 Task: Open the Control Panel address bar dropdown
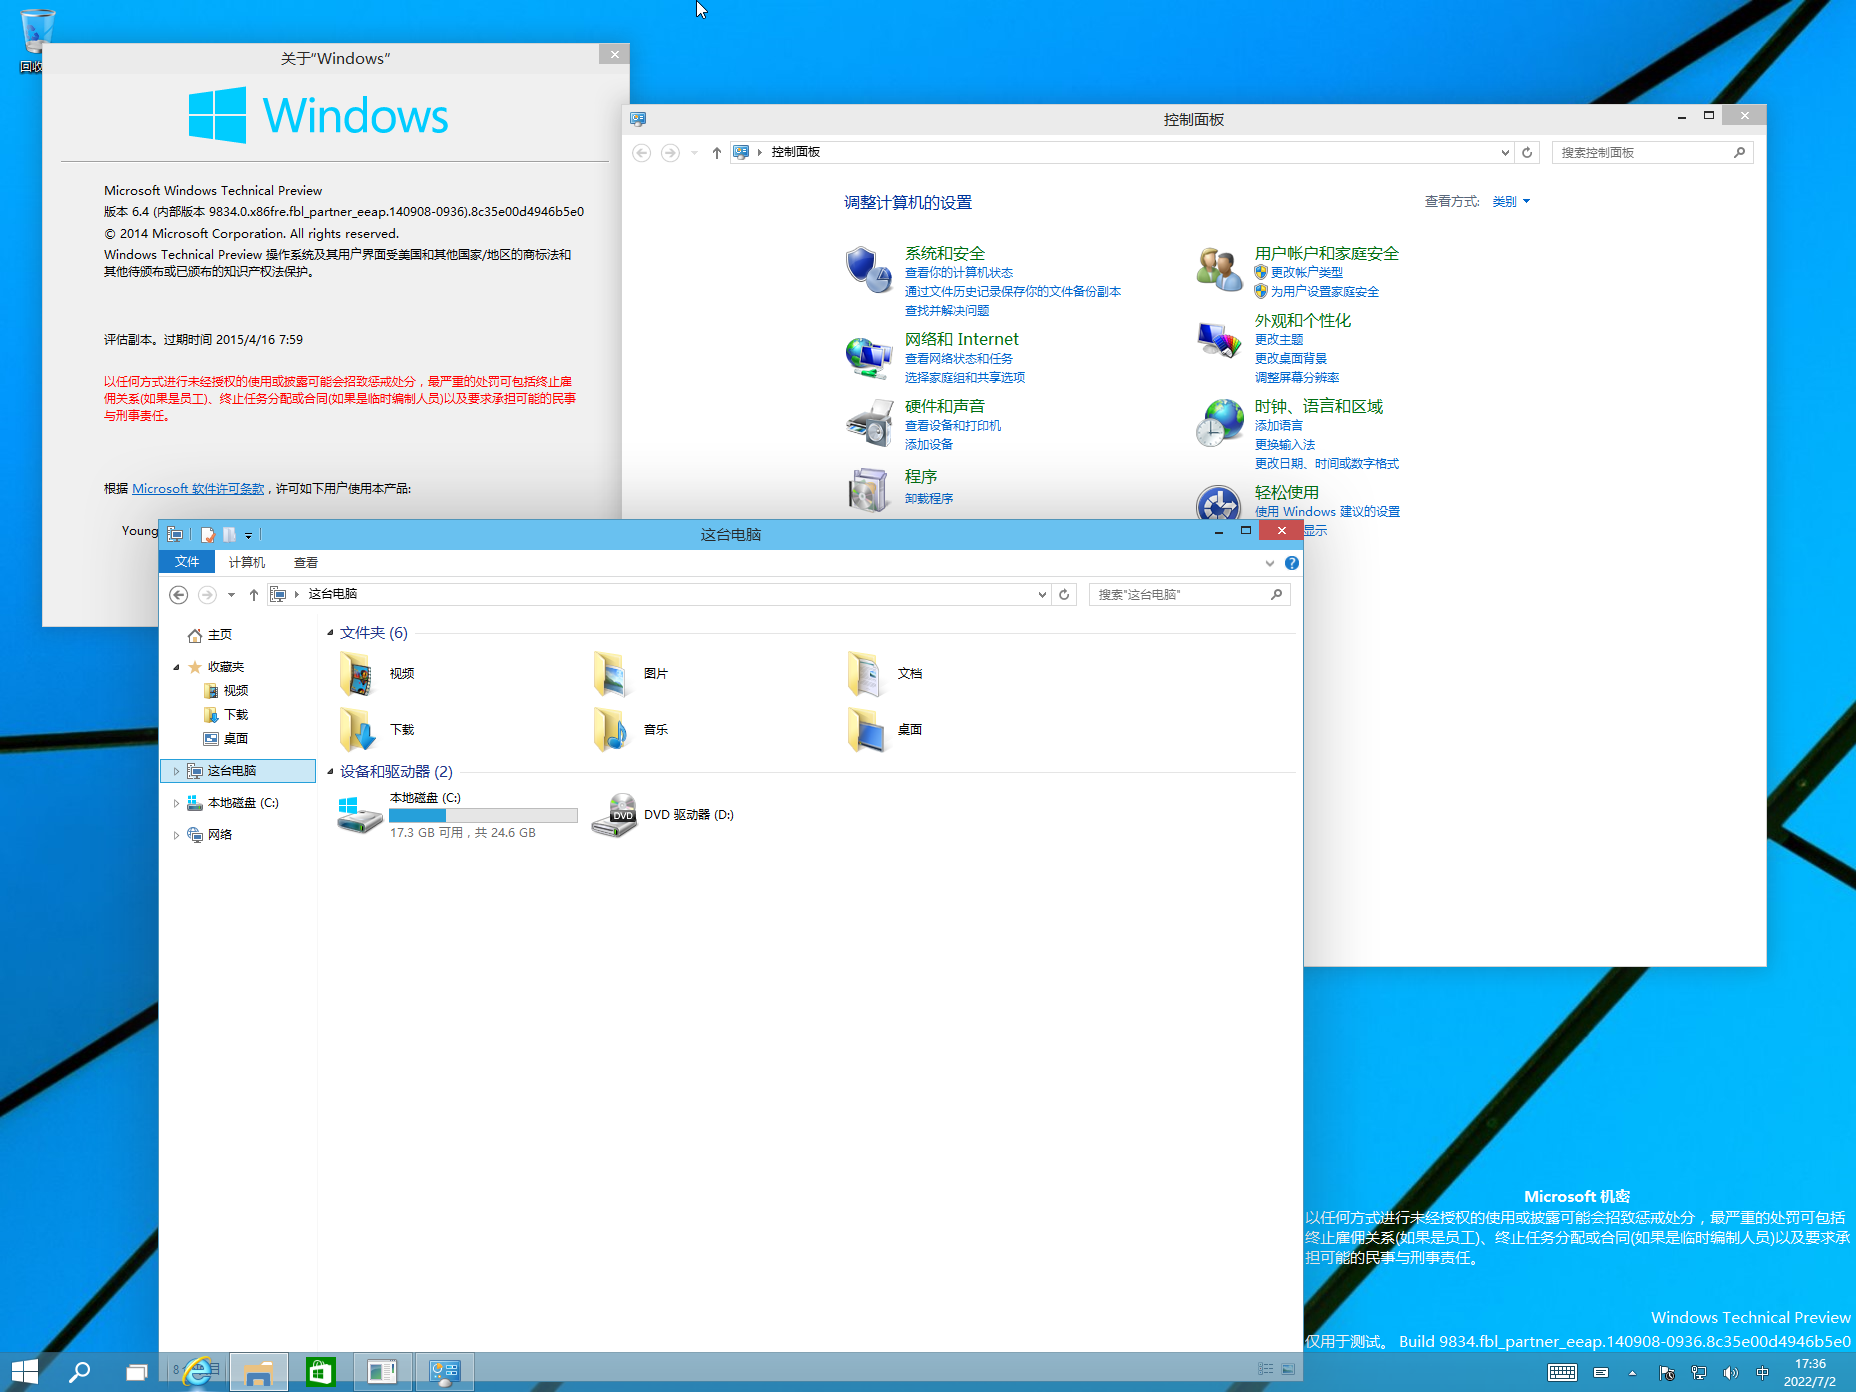coord(1505,152)
